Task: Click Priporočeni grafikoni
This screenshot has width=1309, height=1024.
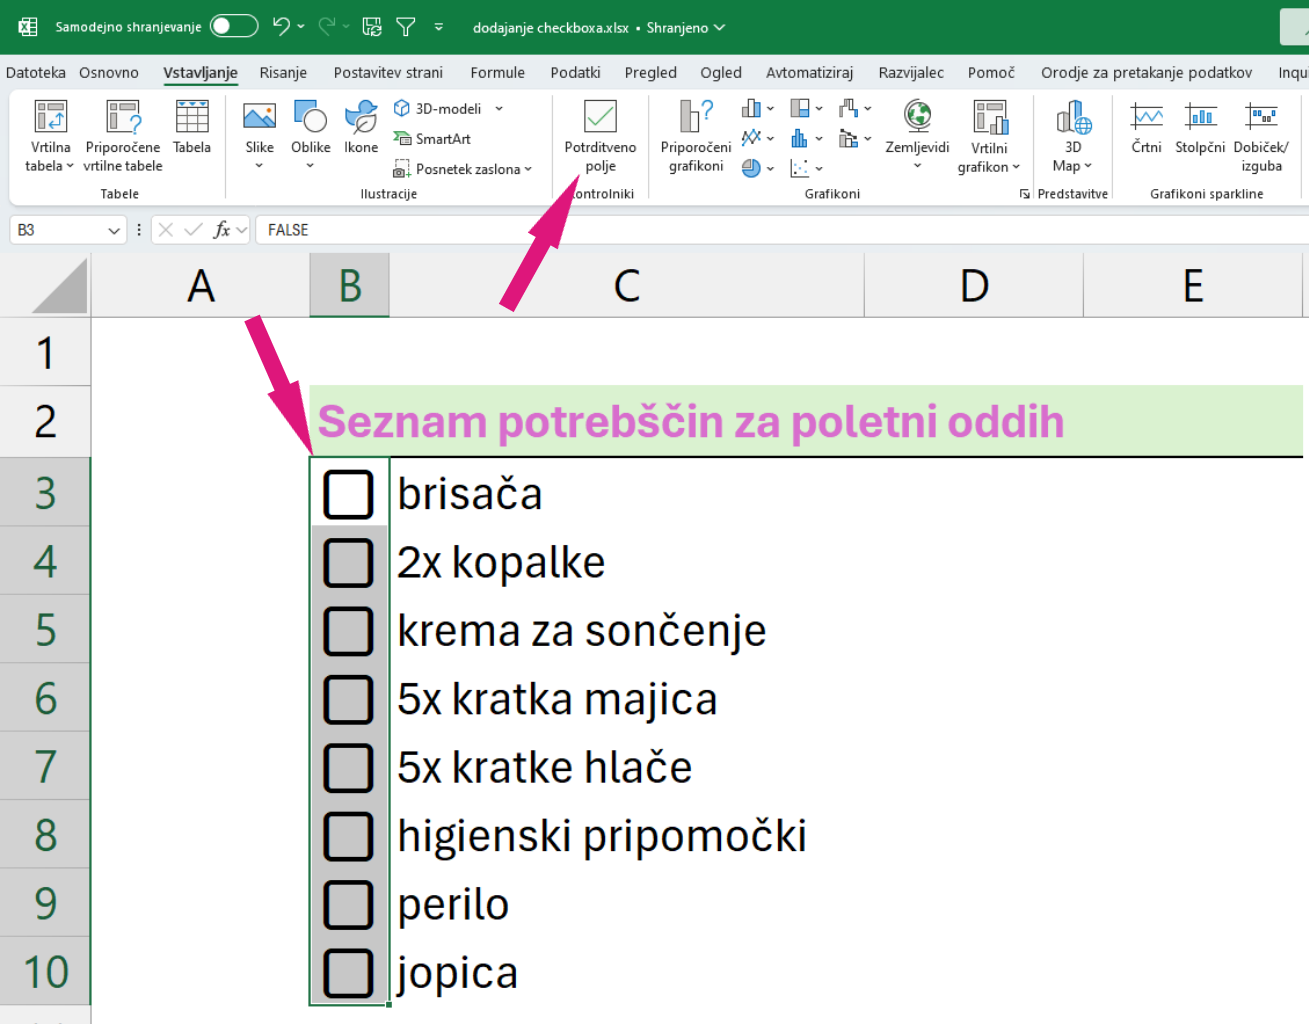Action: point(696,136)
